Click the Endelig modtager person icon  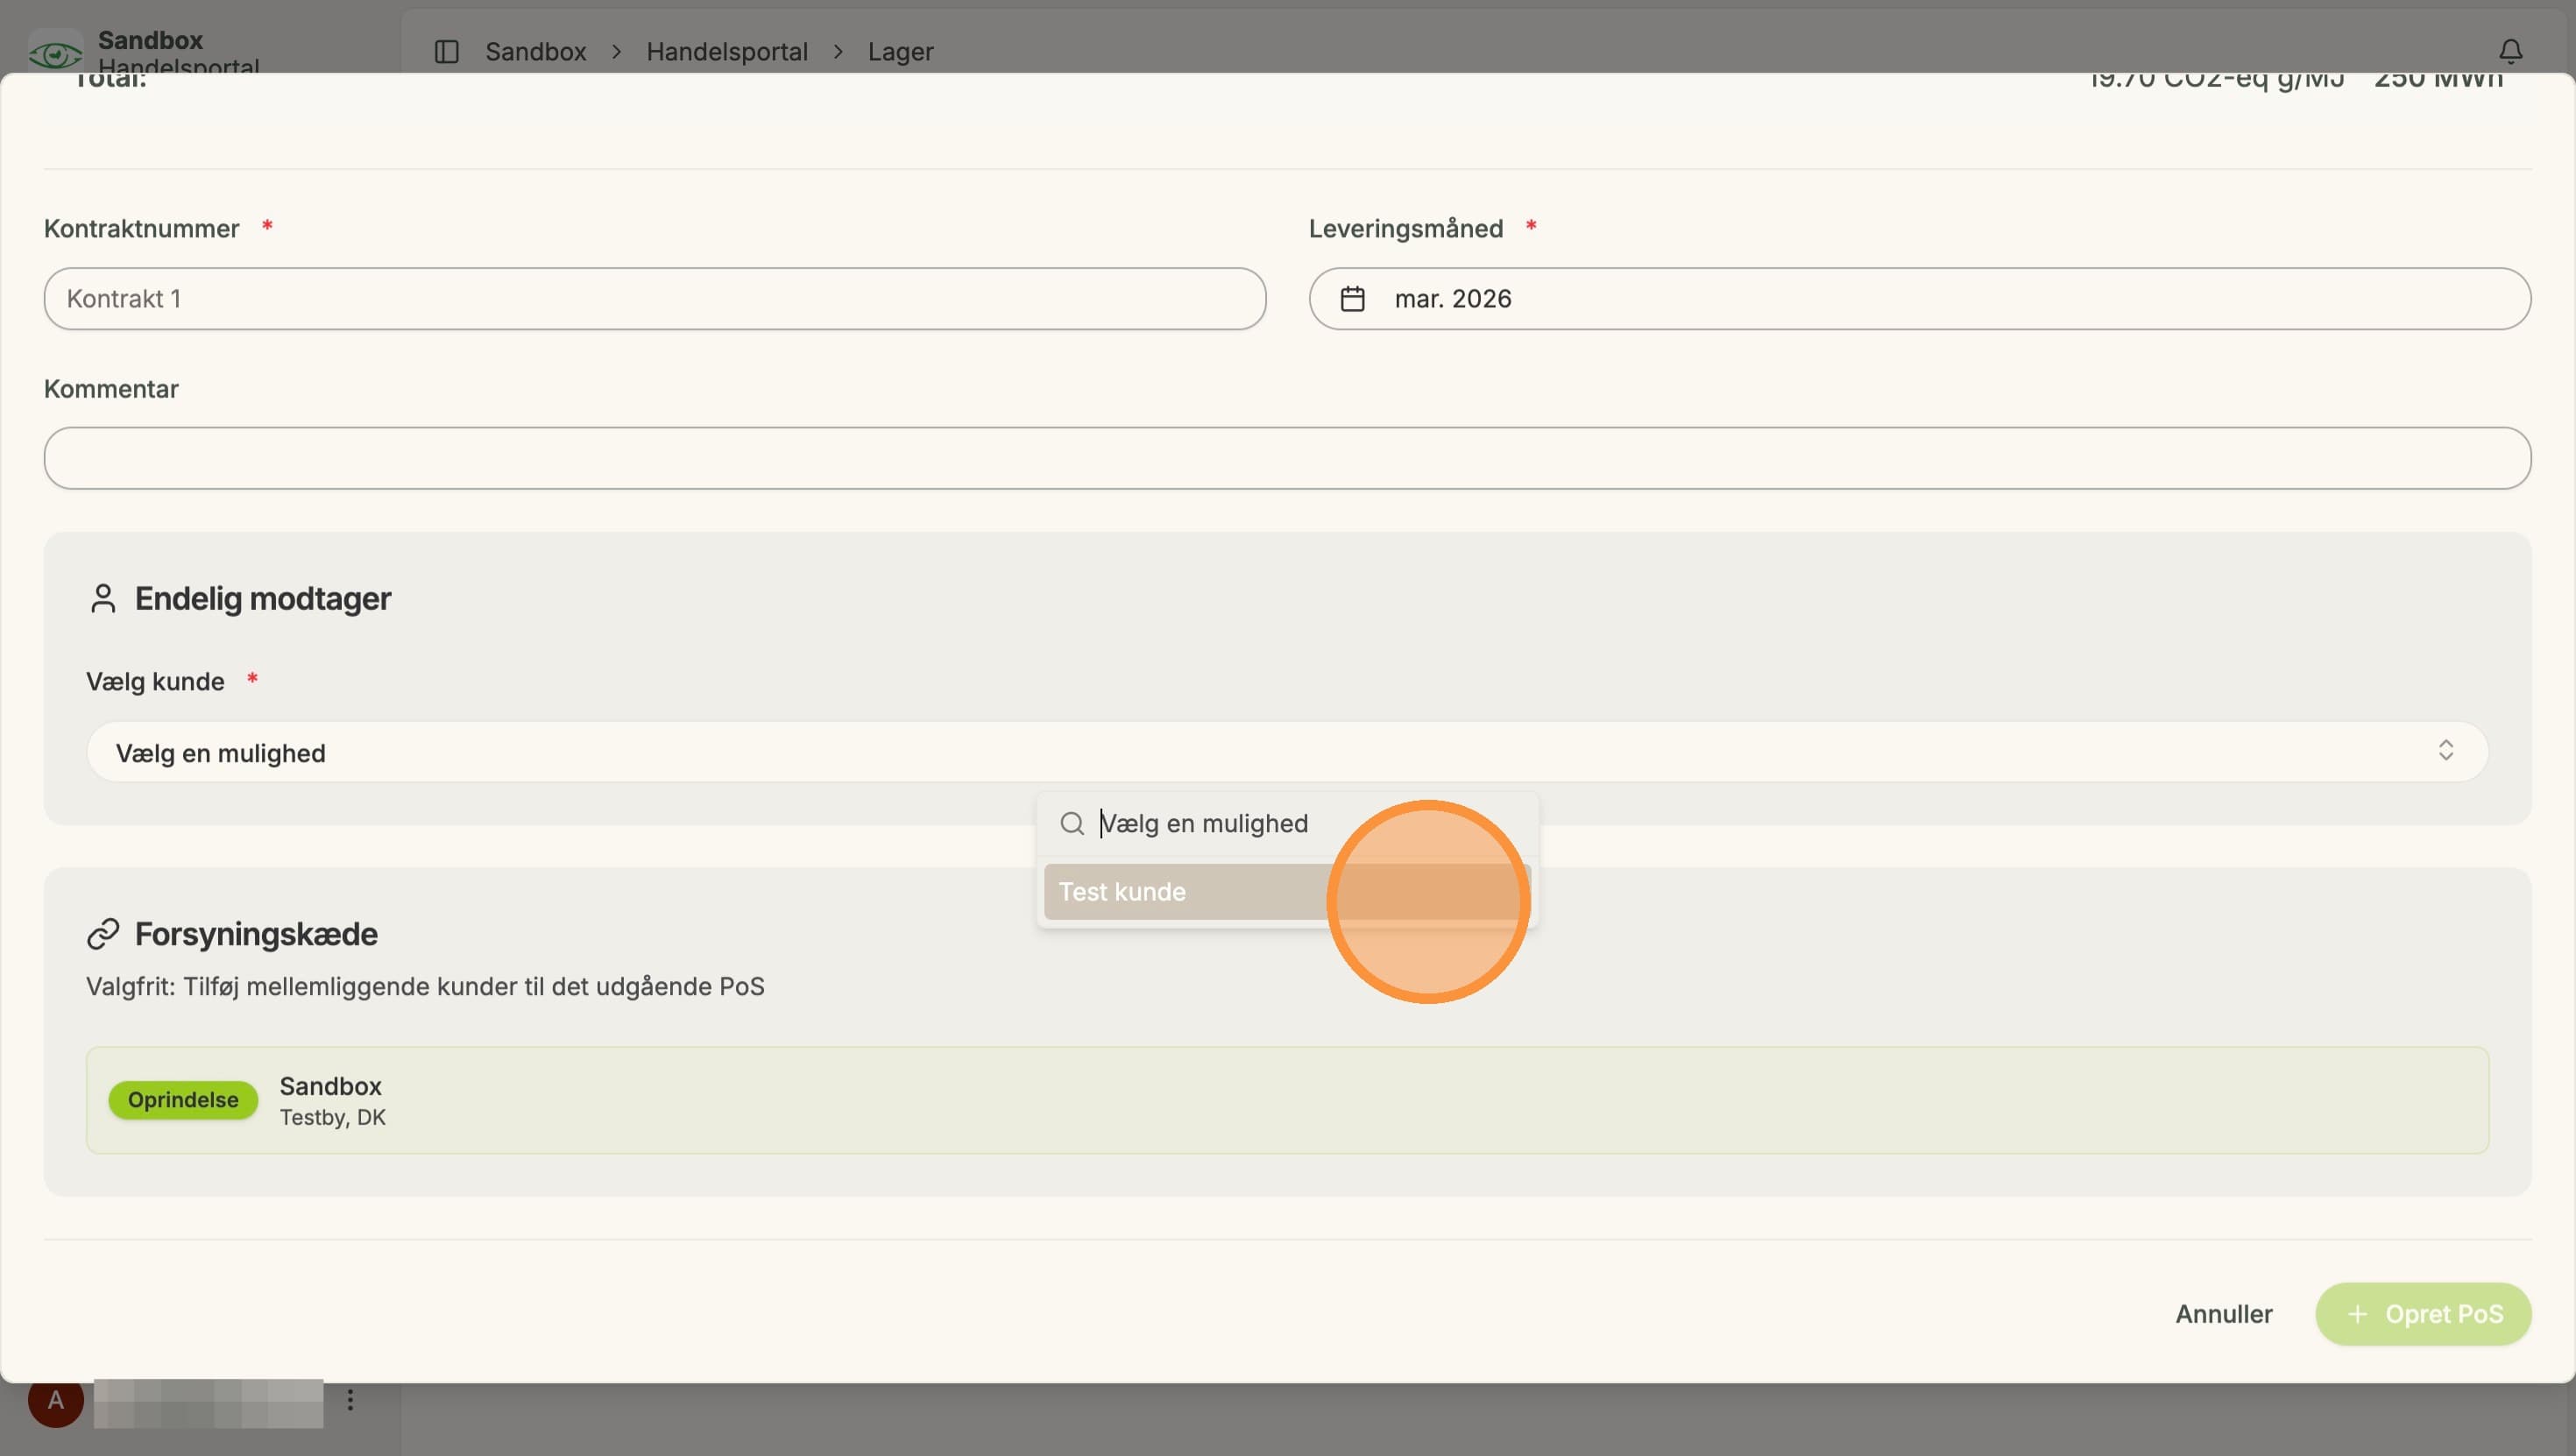tap(103, 598)
